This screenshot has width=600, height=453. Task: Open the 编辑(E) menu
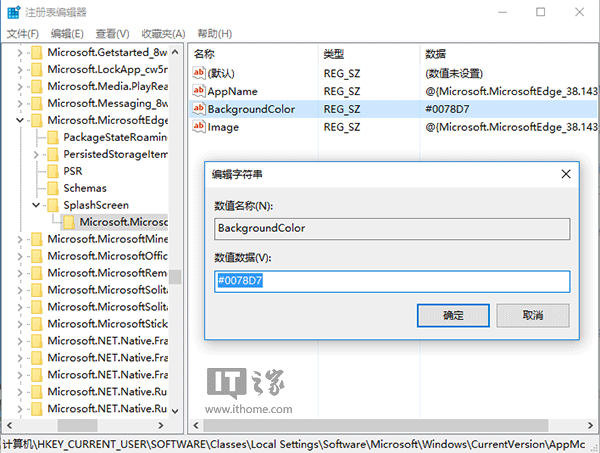(x=67, y=34)
